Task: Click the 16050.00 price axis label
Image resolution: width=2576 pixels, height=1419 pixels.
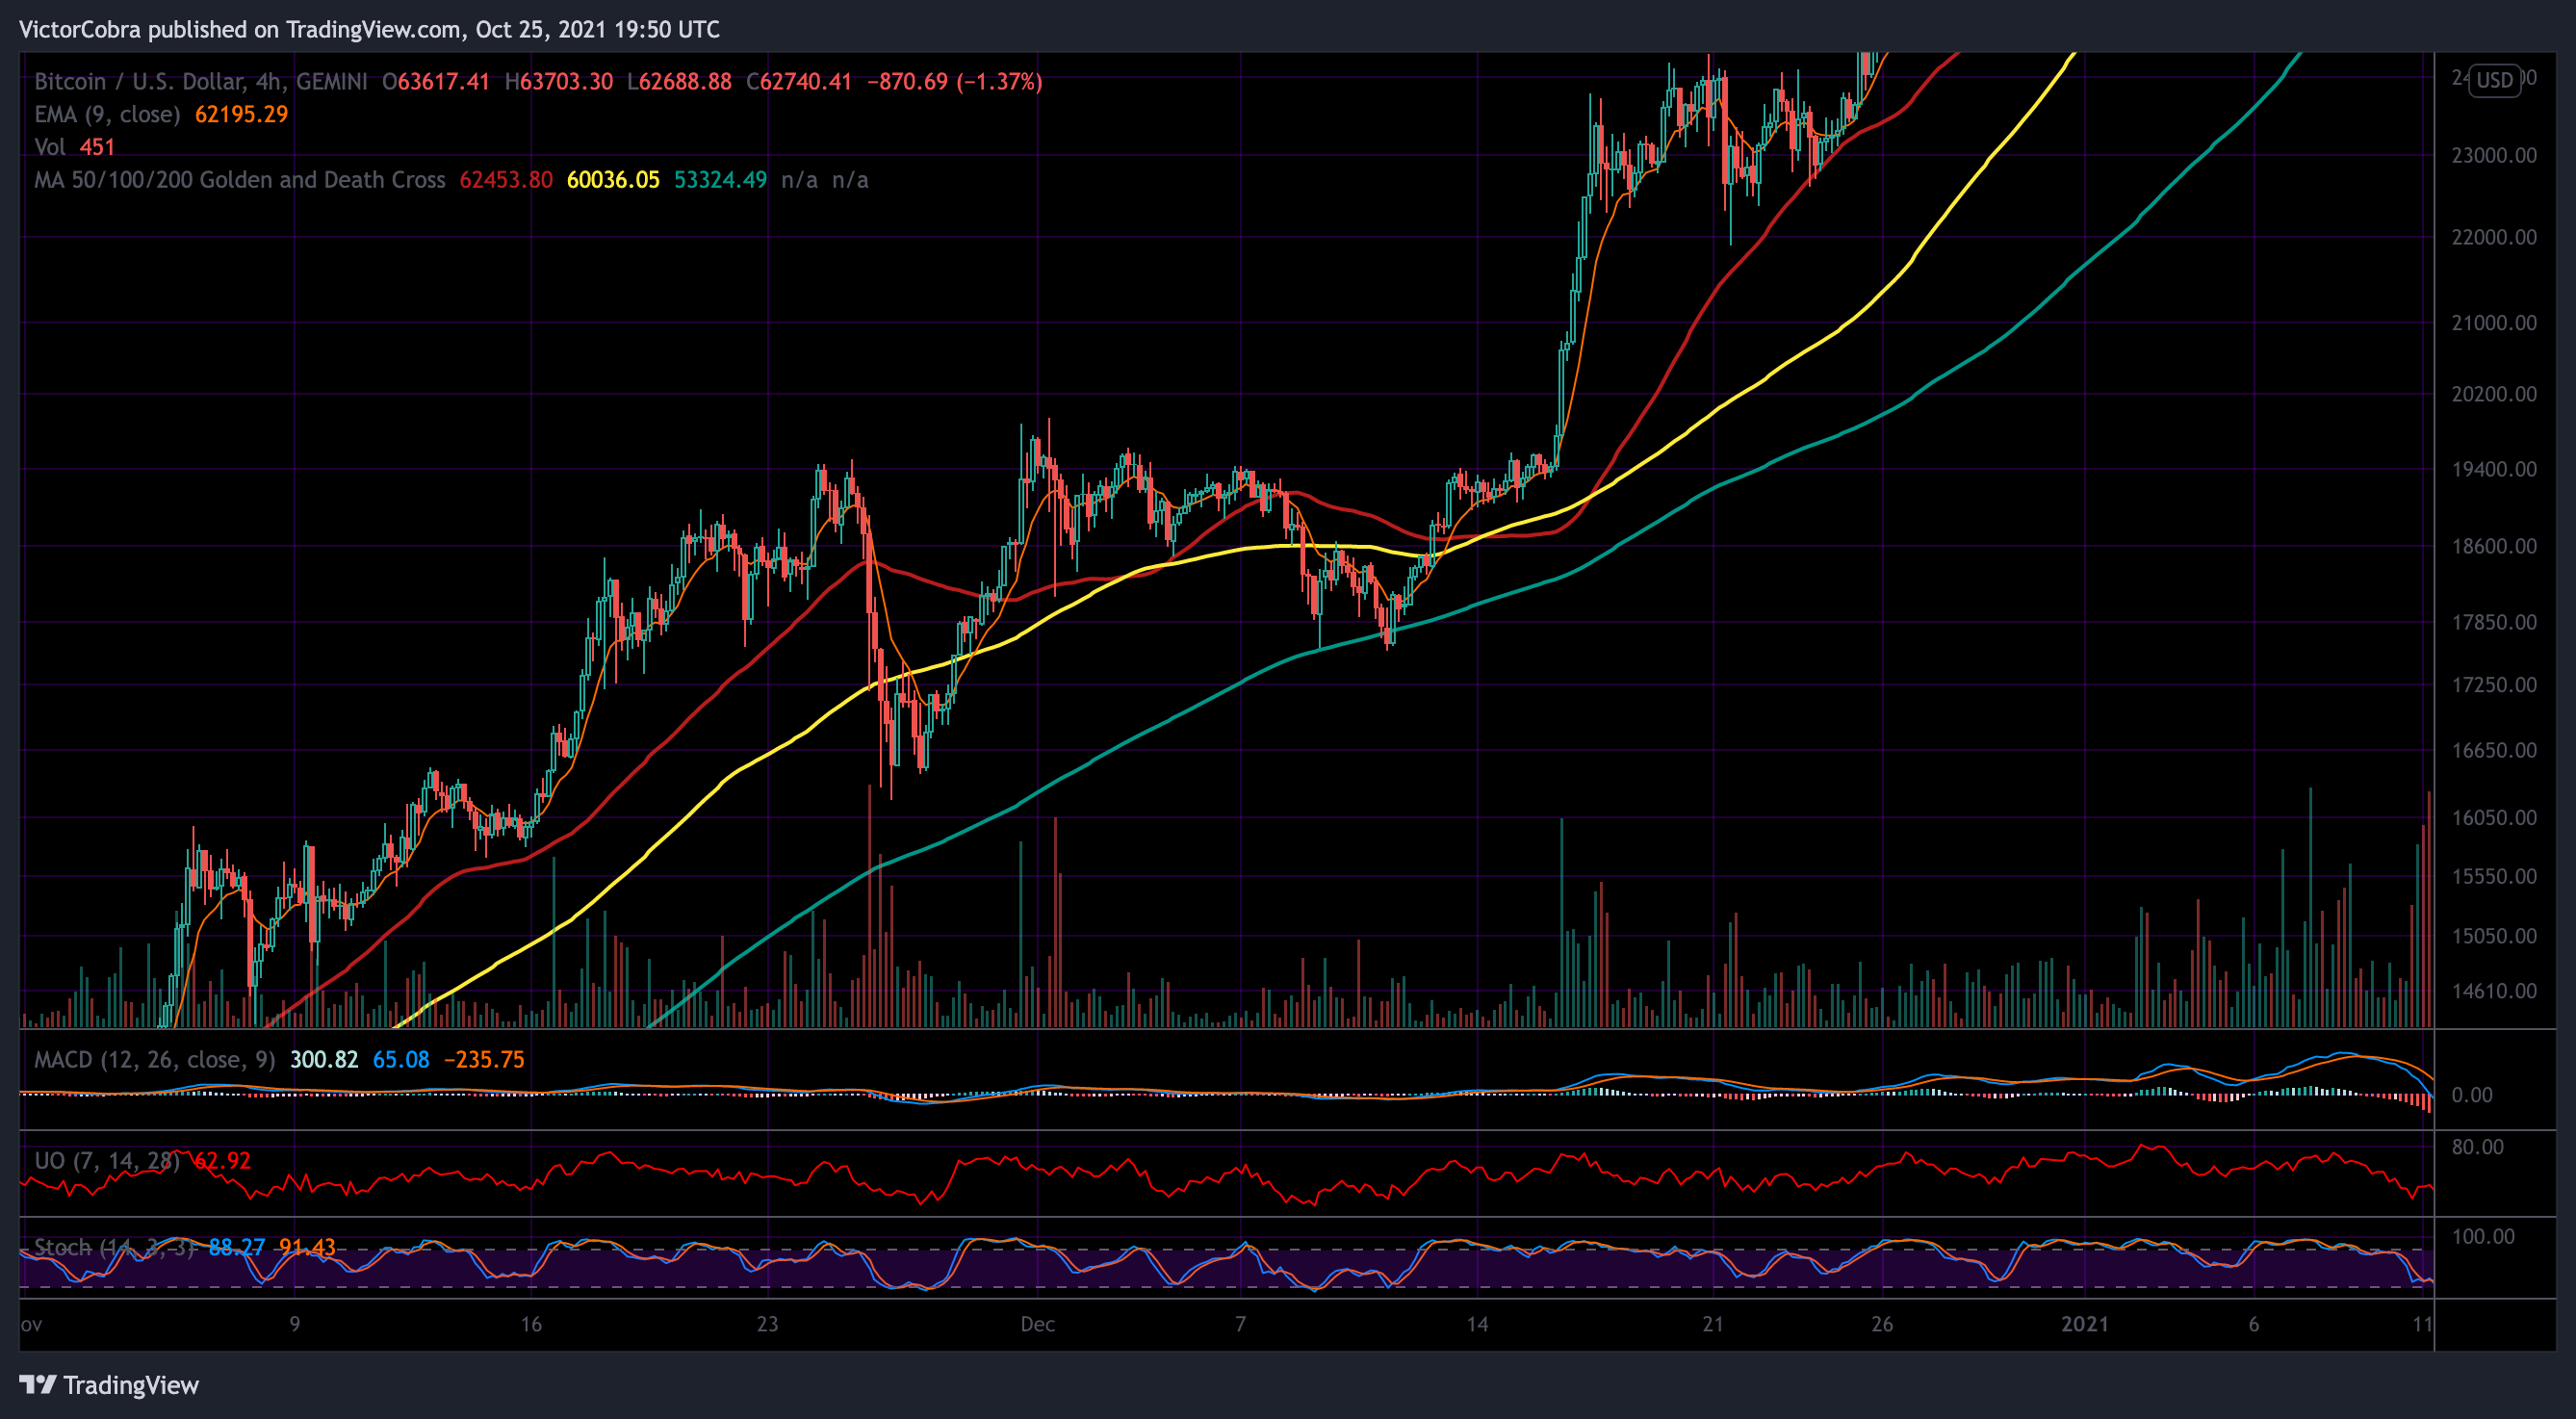Action: pos(2493,817)
